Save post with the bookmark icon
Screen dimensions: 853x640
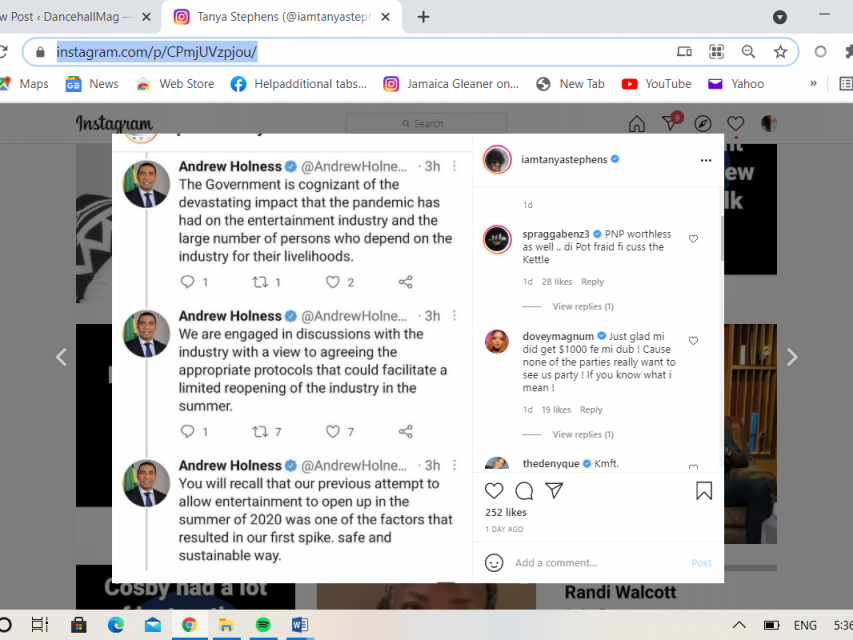click(704, 491)
